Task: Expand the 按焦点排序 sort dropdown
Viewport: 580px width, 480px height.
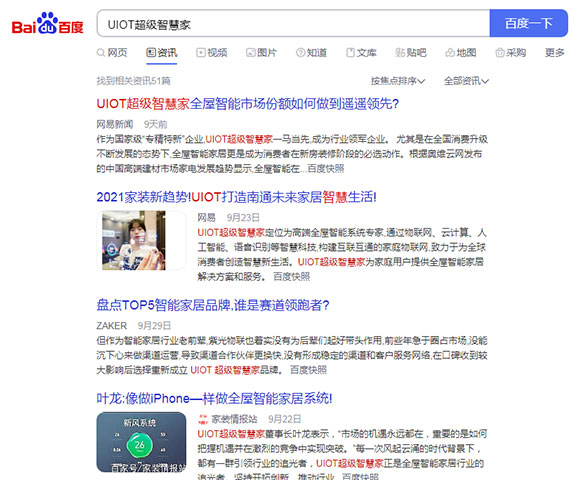Action: (x=398, y=81)
